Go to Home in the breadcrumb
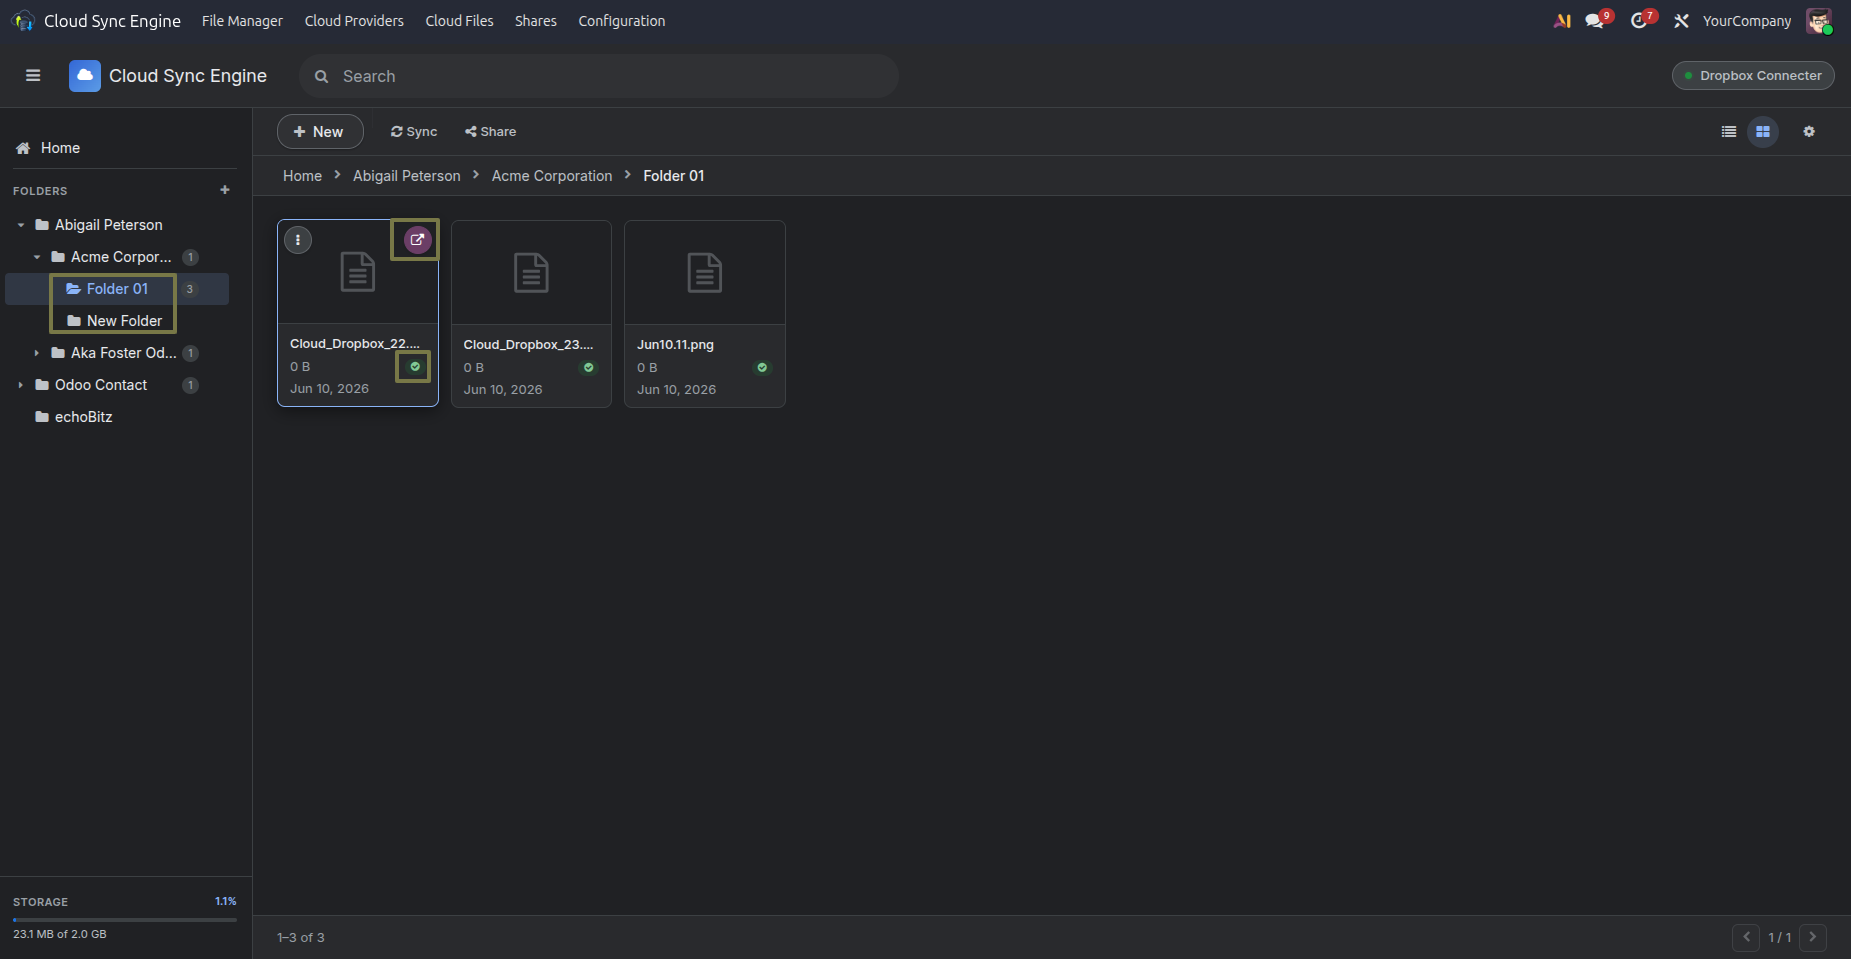The image size is (1851, 959). (302, 176)
